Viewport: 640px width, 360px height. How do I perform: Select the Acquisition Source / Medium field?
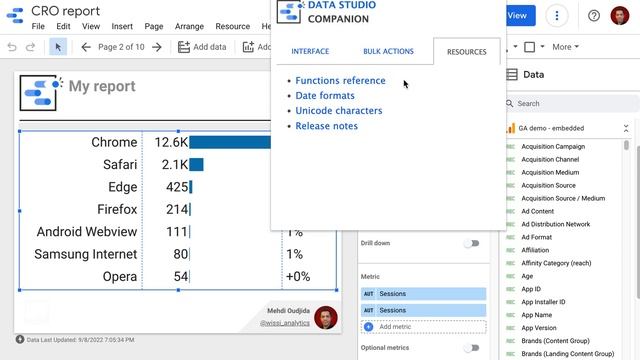tap(563, 198)
